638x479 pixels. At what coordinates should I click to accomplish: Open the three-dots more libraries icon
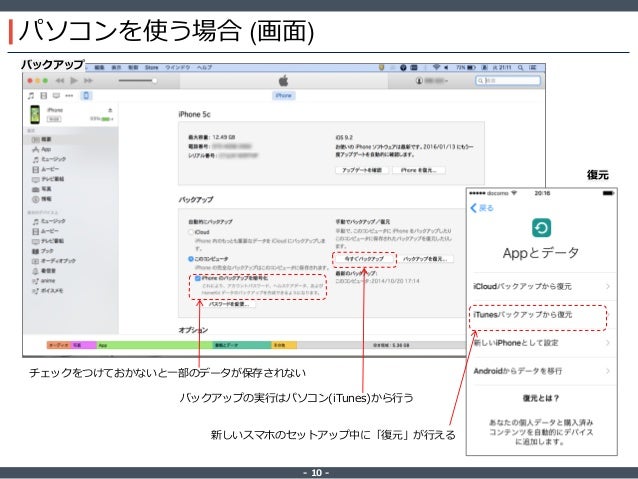[x=69, y=96]
